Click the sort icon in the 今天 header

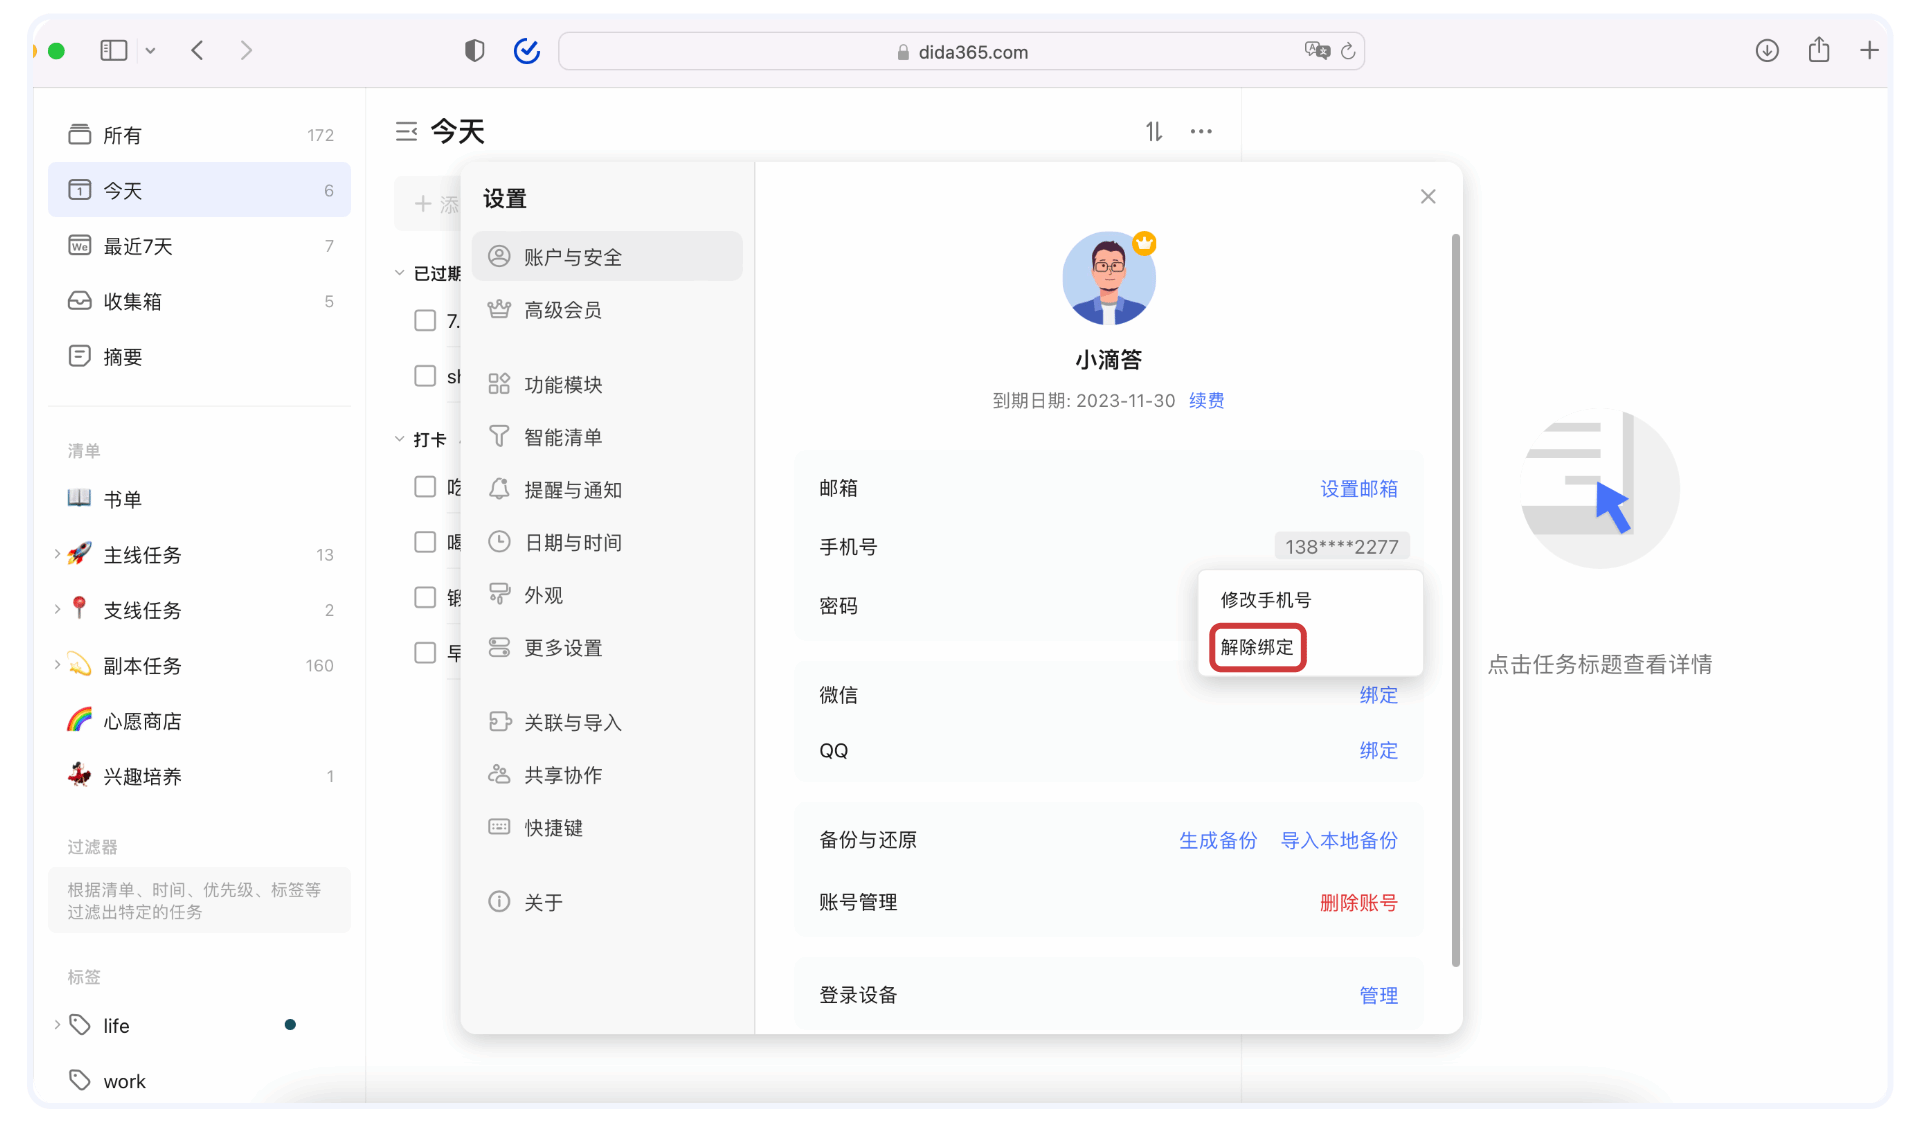[x=1154, y=131]
